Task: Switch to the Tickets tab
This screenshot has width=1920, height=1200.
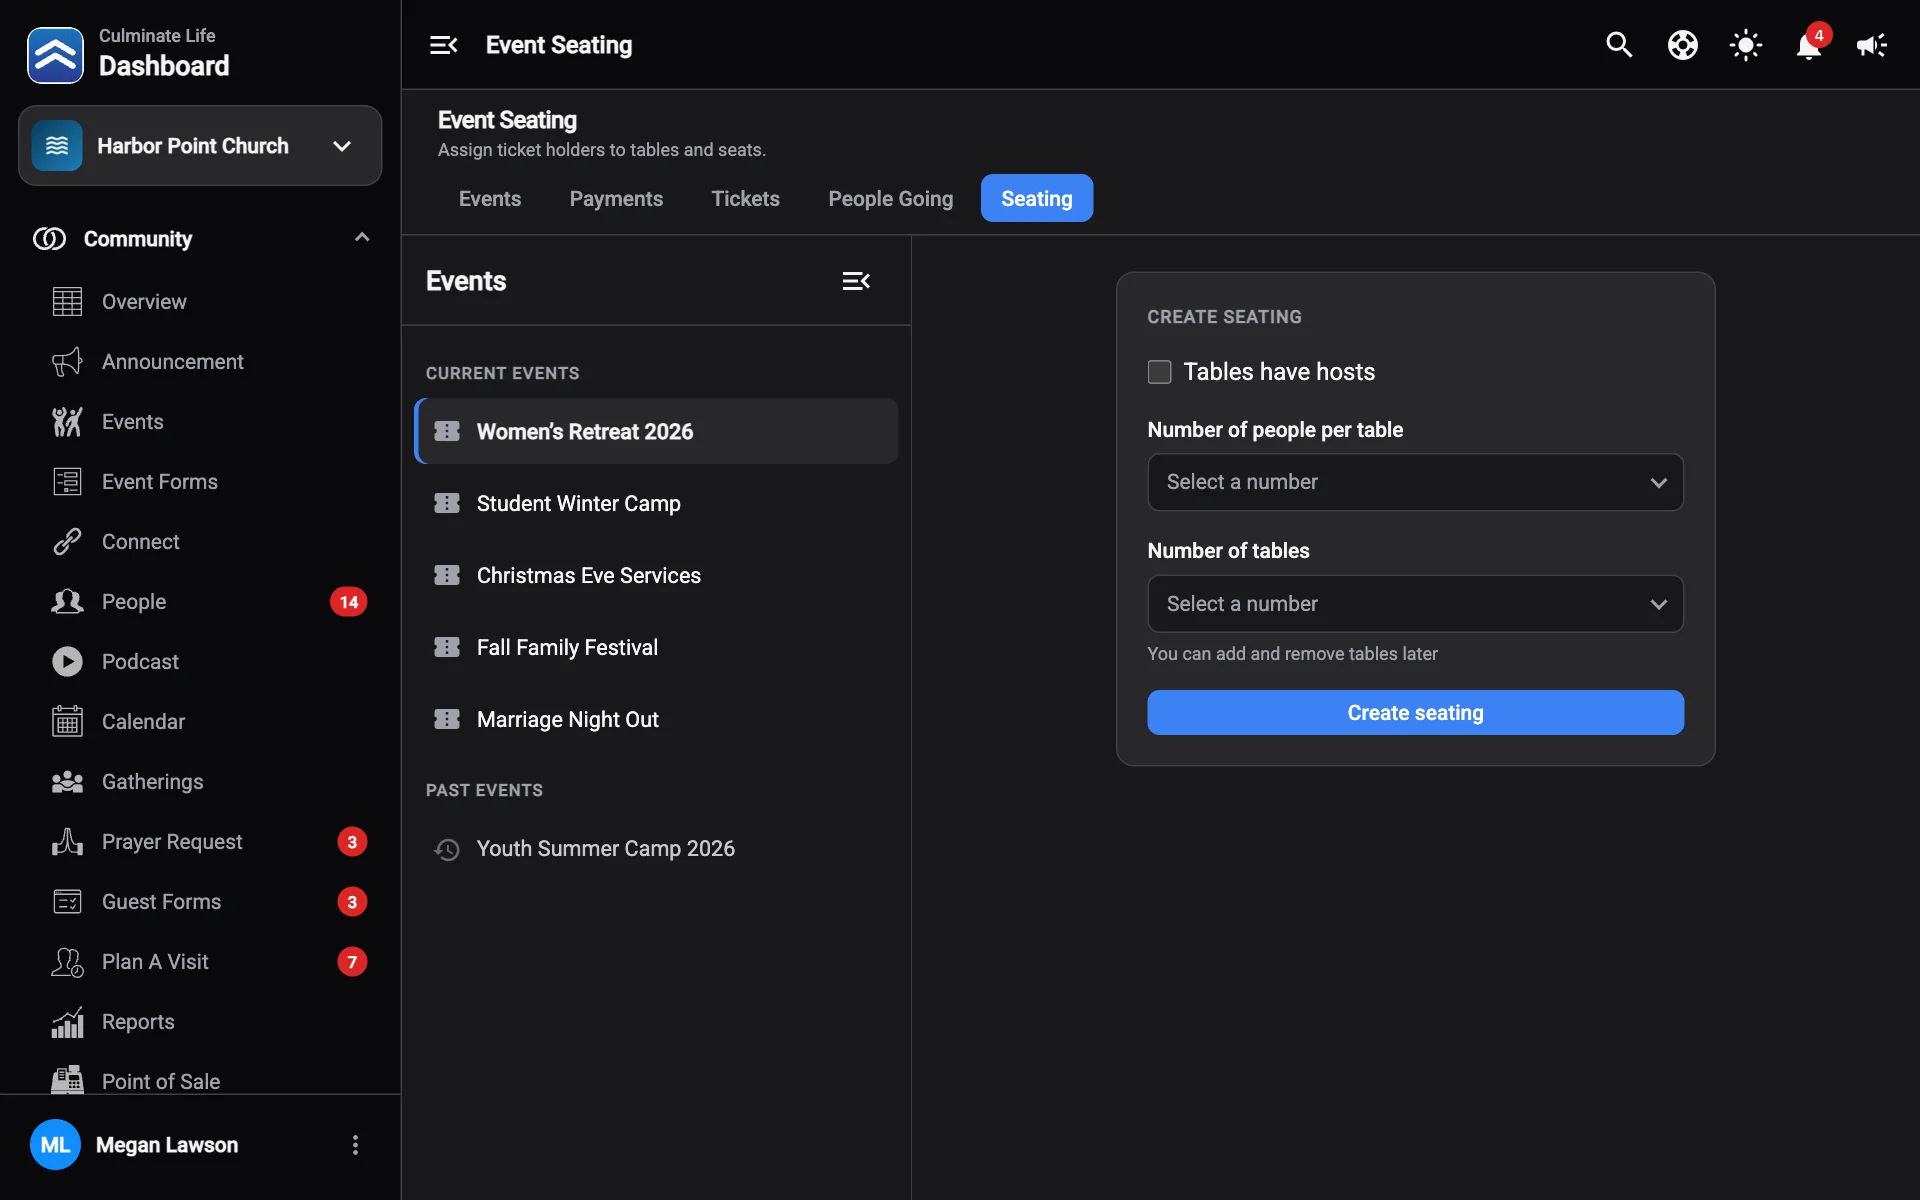Action: coord(745,198)
